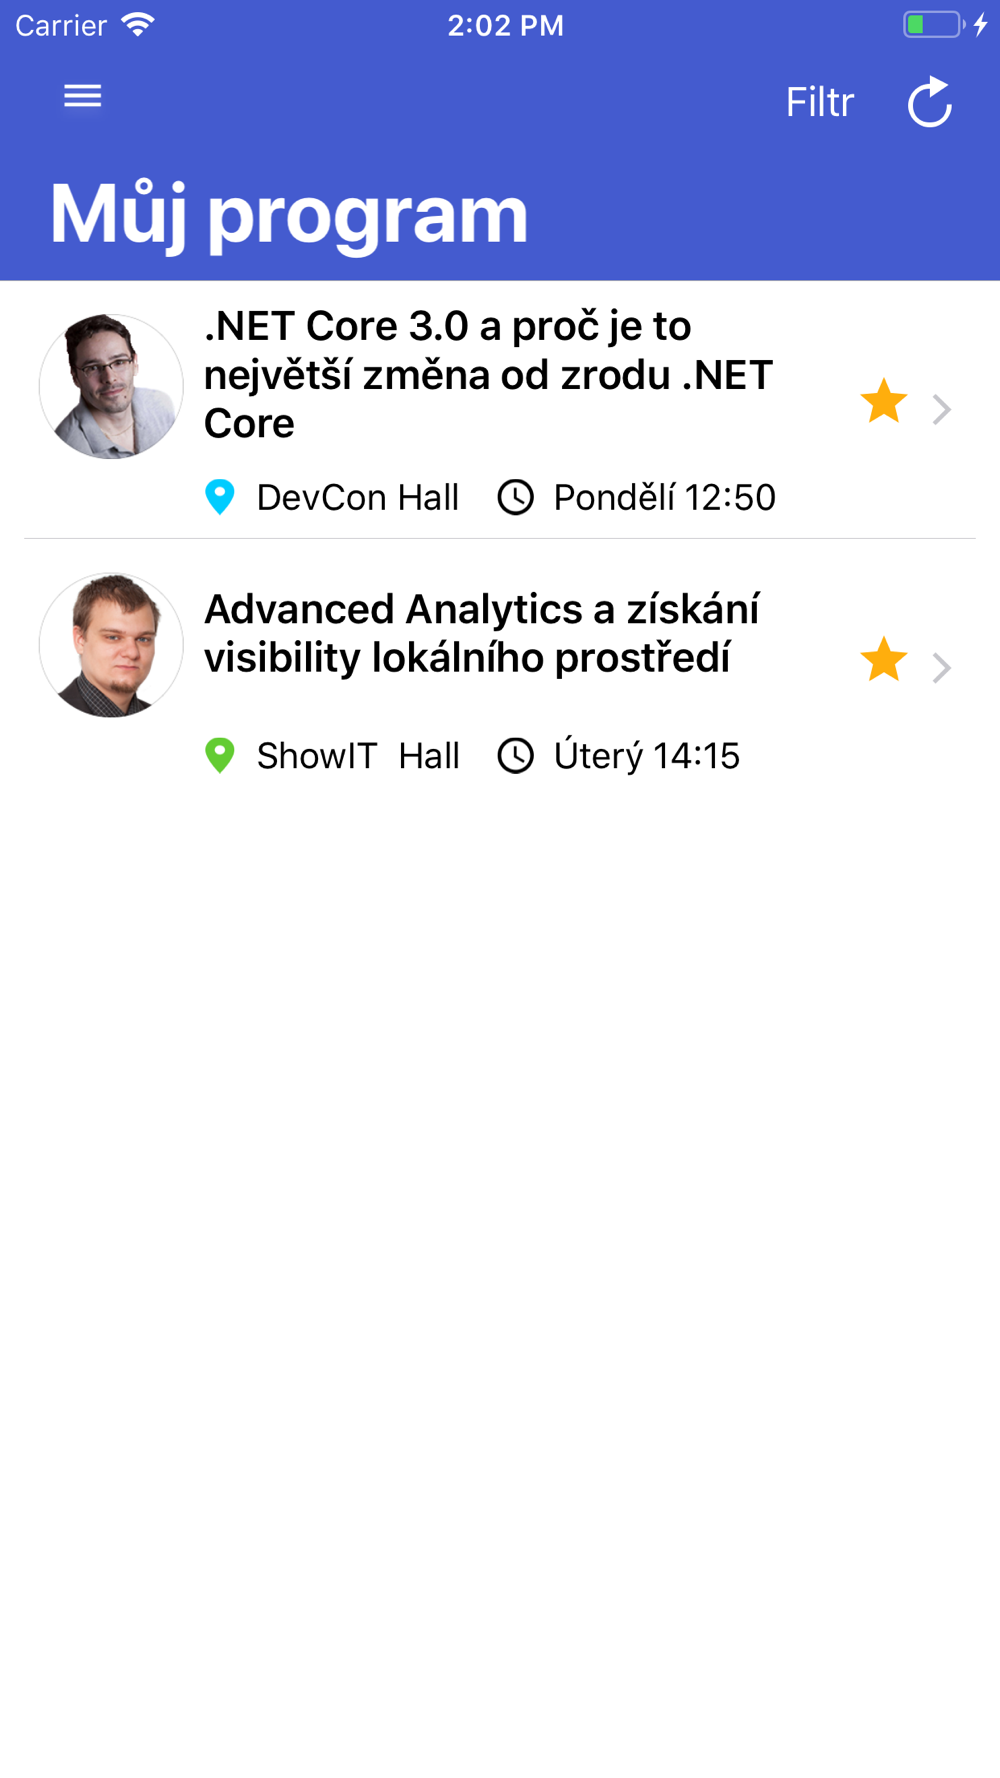Image resolution: width=1000 pixels, height=1778 pixels.
Task: Tap the Wi-Fi icon in status bar
Action: (x=138, y=24)
